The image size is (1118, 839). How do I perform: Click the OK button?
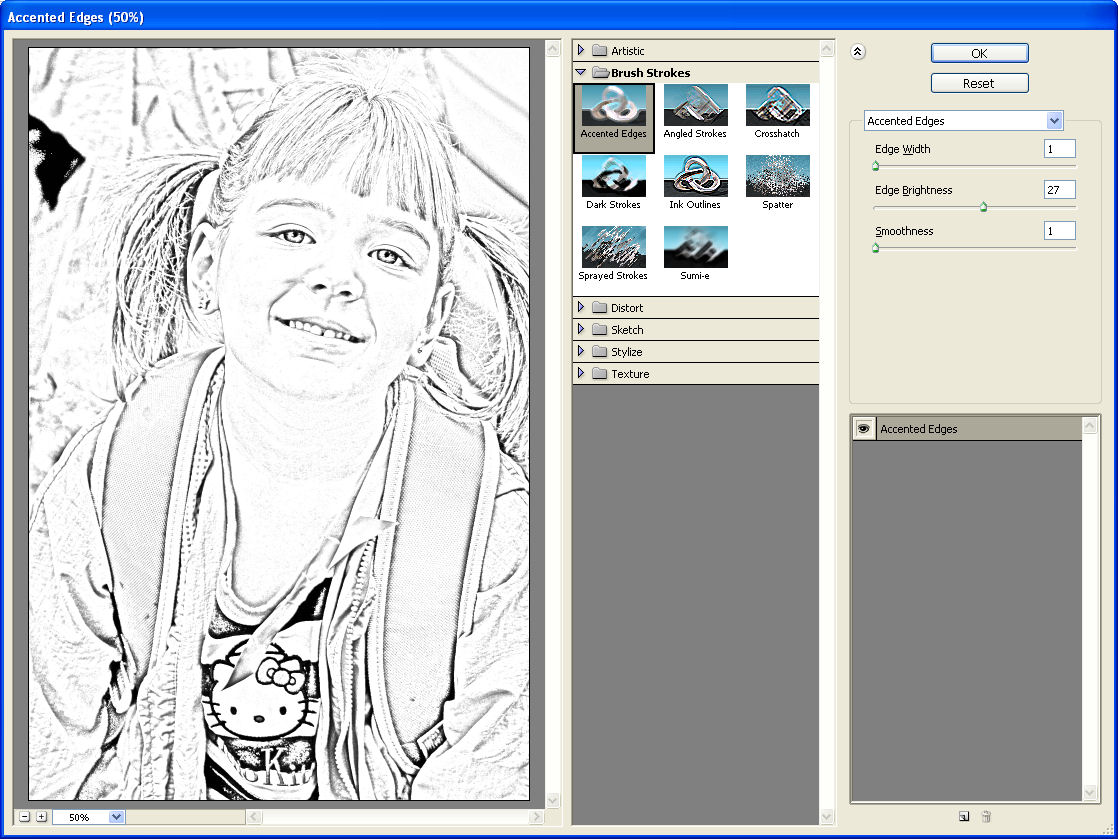coord(980,53)
